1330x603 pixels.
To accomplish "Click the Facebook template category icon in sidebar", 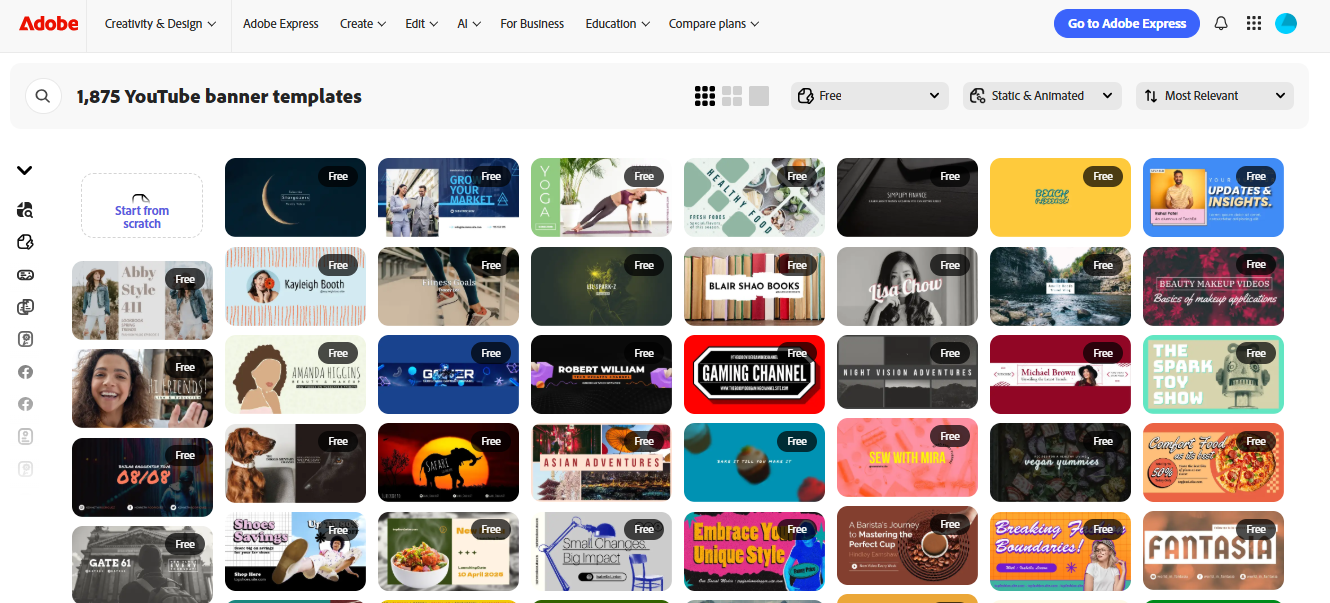I will pos(25,372).
